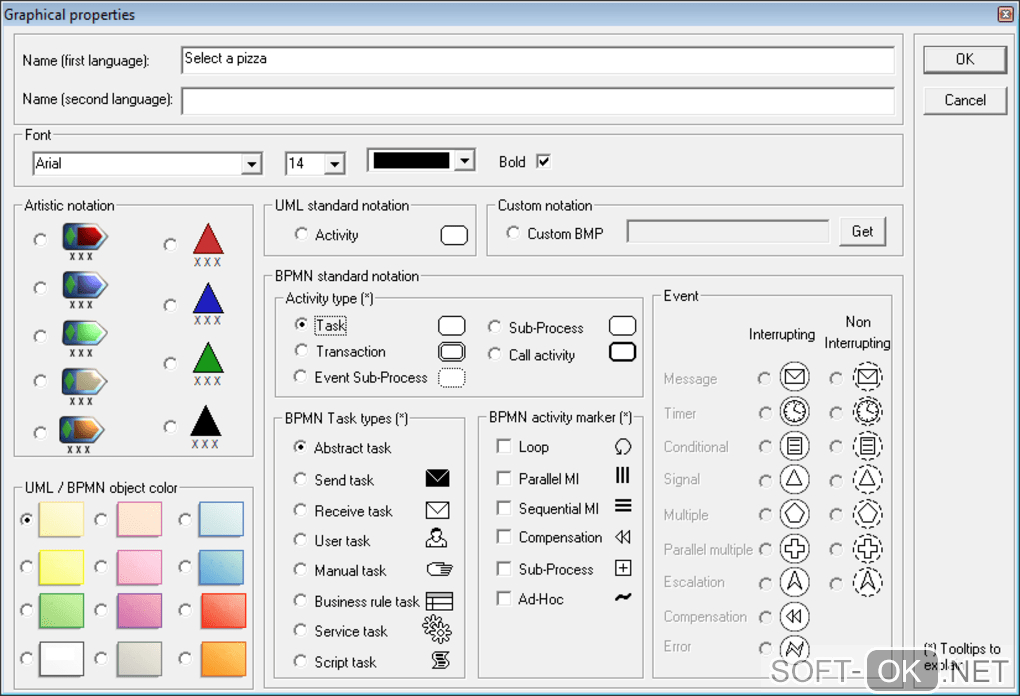Select the Sub-Process activity type radio button
The width and height of the screenshot is (1020, 696).
click(x=494, y=327)
